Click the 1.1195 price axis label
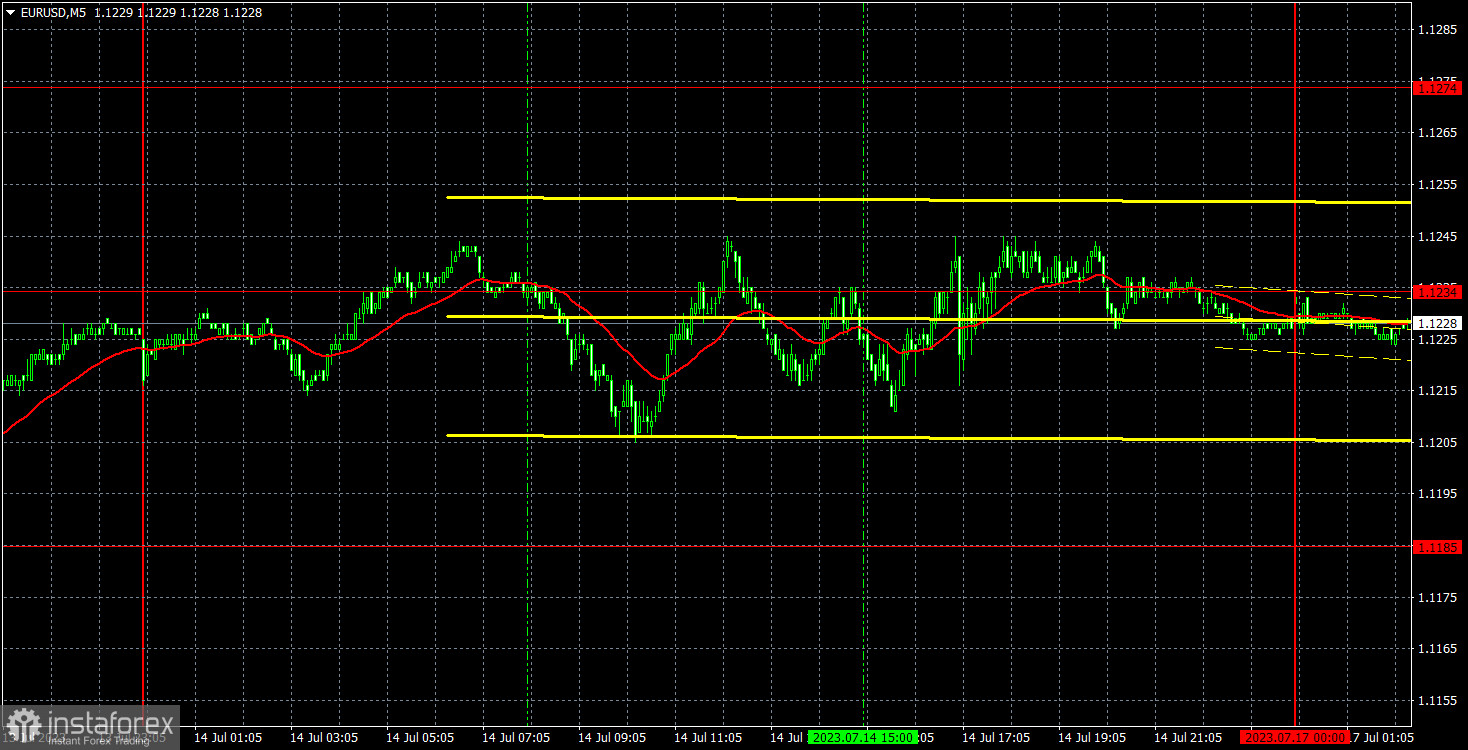 coord(1437,495)
